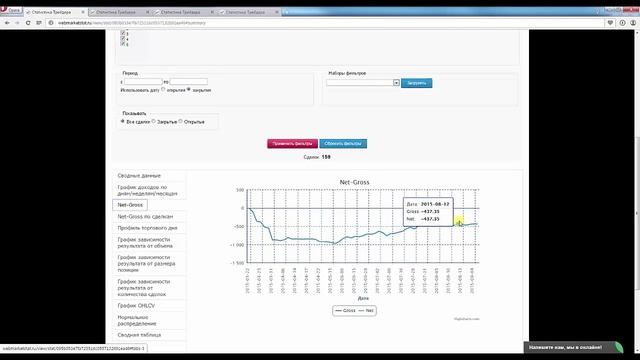Toggle the checkbox labeled 4
Image resolution: width=640 pixels, height=360 pixels.
123,38
